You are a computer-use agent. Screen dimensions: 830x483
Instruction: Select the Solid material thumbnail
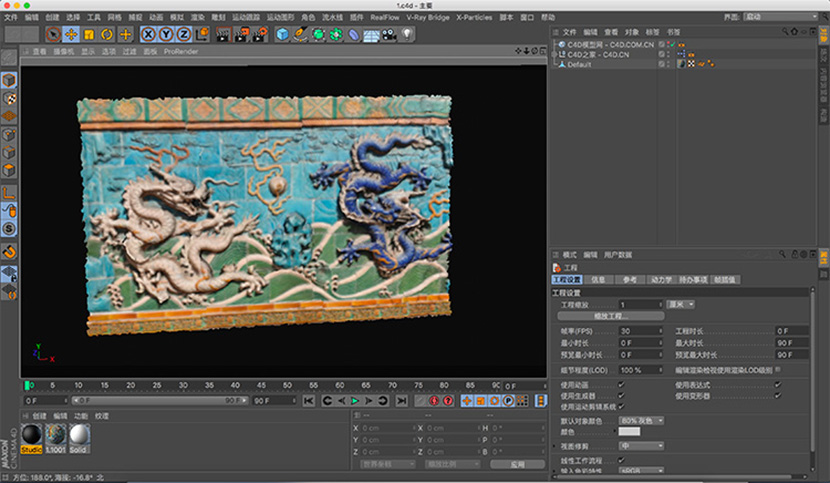pos(78,438)
